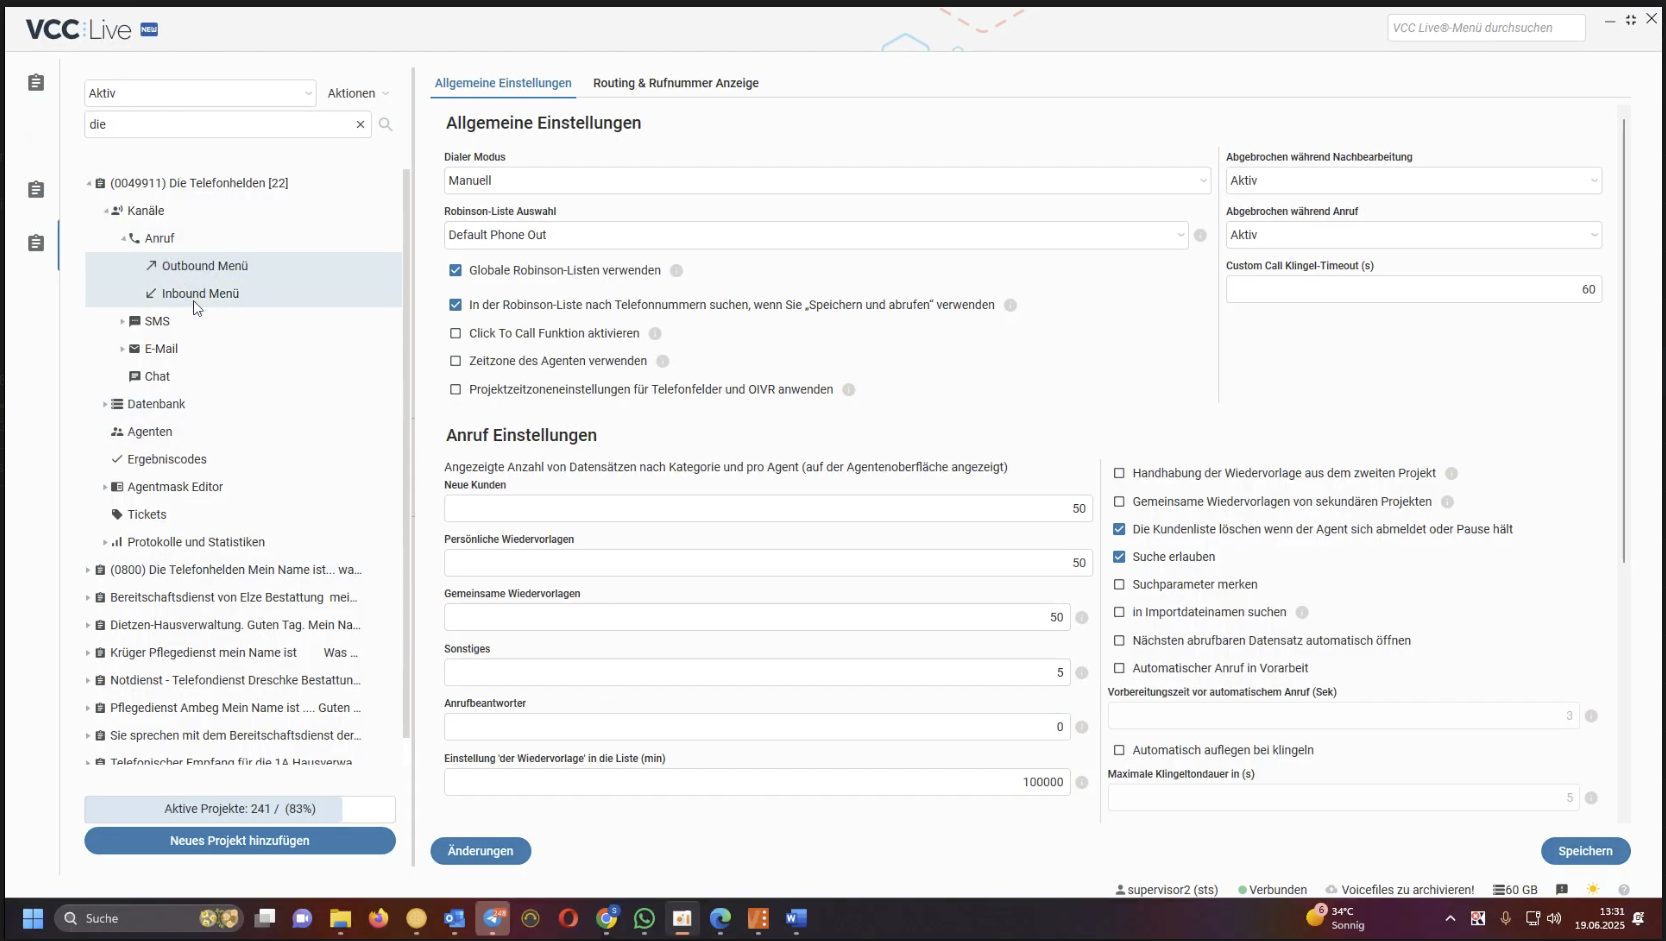Open Microsoft Word from the taskbar

[796, 918]
